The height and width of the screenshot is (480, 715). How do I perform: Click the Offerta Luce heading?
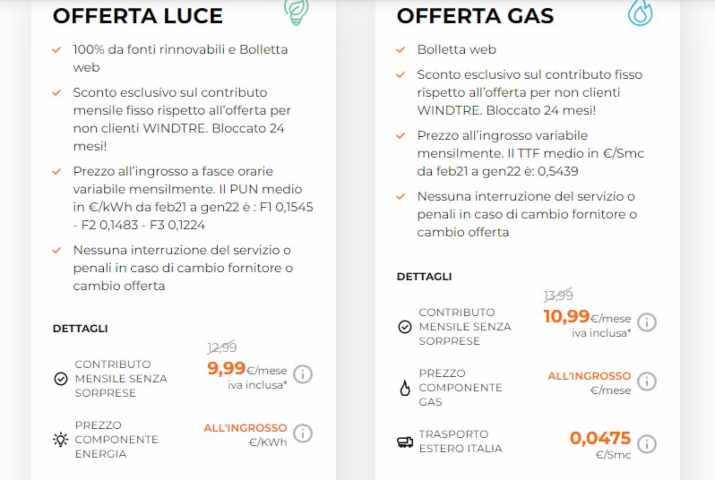coord(138,16)
